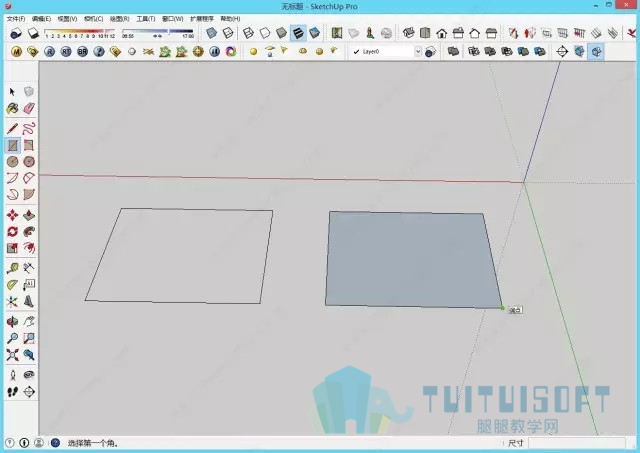The width and height of the screenshot is (640, 453).
Task: Activate the Move tool
Action: pos(12,215)
